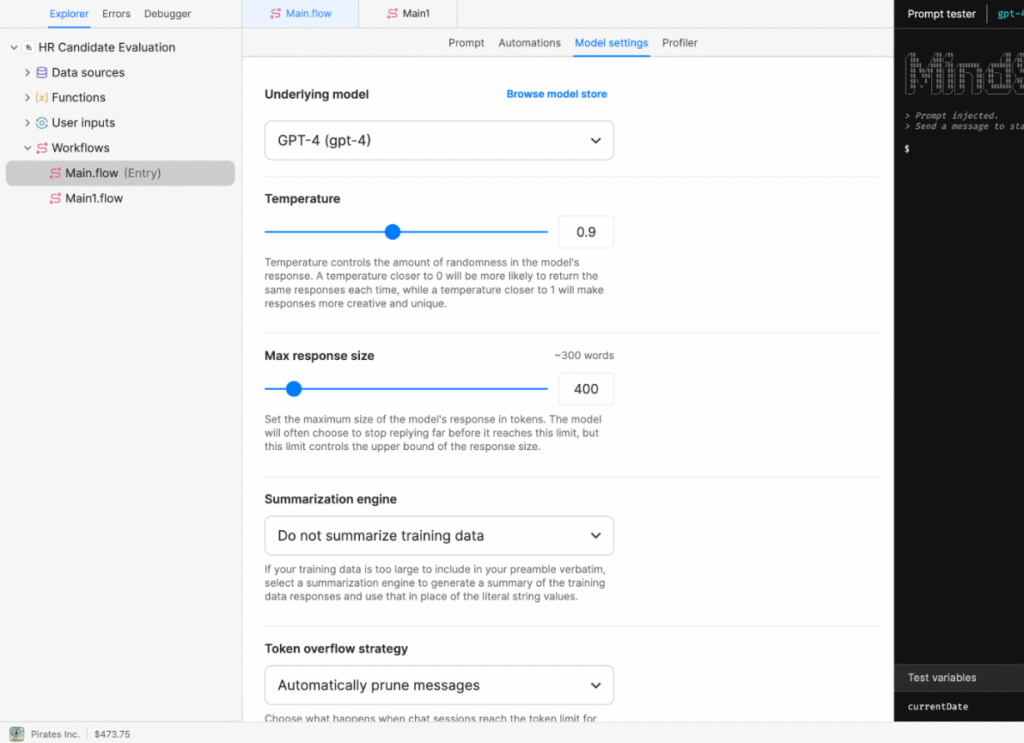This screenshot has height=743, width=1024.
Task: Click the HR Candidate Evaluation project icon
Action: pyautogui.click(x=28, y=48)
